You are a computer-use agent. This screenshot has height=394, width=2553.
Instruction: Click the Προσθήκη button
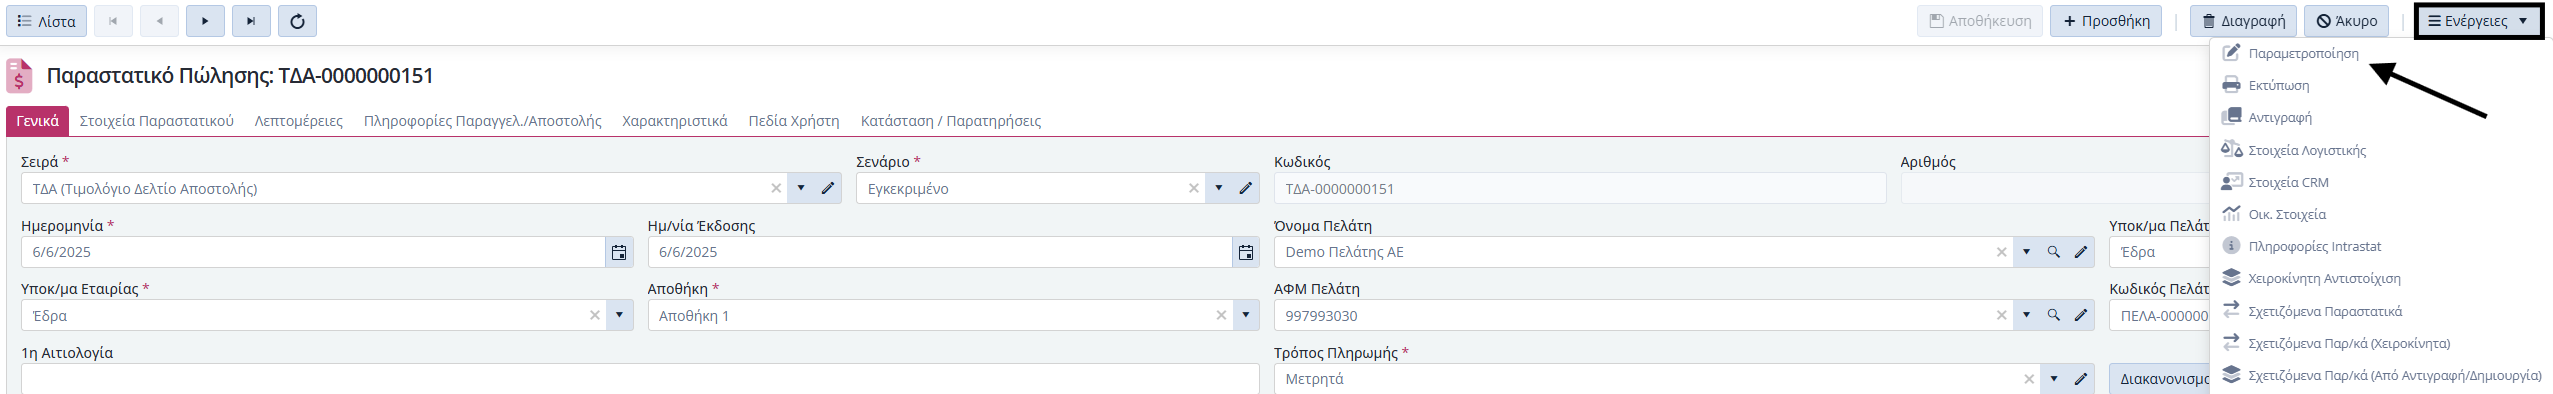(x=2104, y=21)
